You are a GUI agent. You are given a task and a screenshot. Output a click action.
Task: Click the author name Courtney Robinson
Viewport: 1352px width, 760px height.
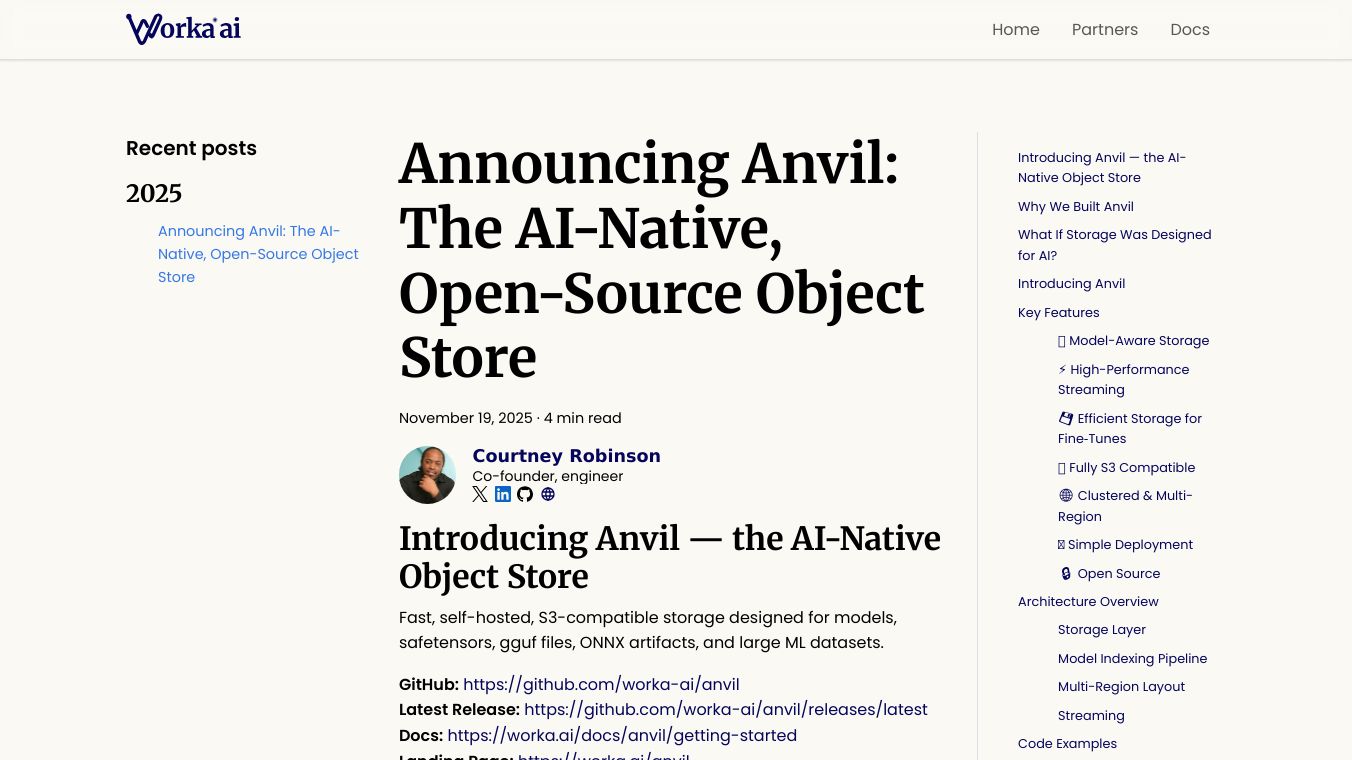(566, 456)
